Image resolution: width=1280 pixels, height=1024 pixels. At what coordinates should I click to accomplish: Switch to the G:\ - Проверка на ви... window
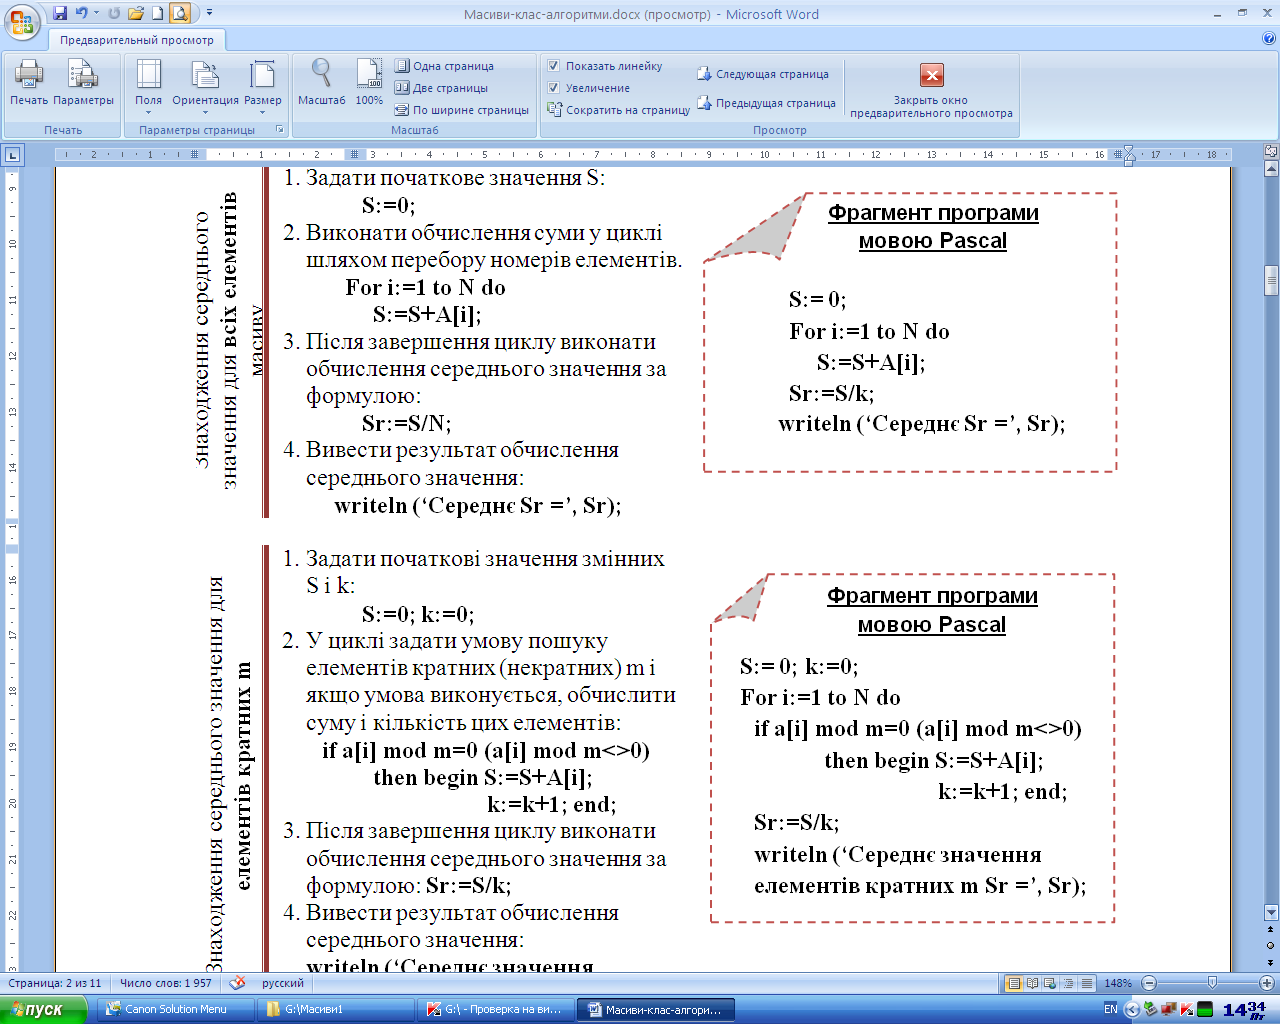497,1009
